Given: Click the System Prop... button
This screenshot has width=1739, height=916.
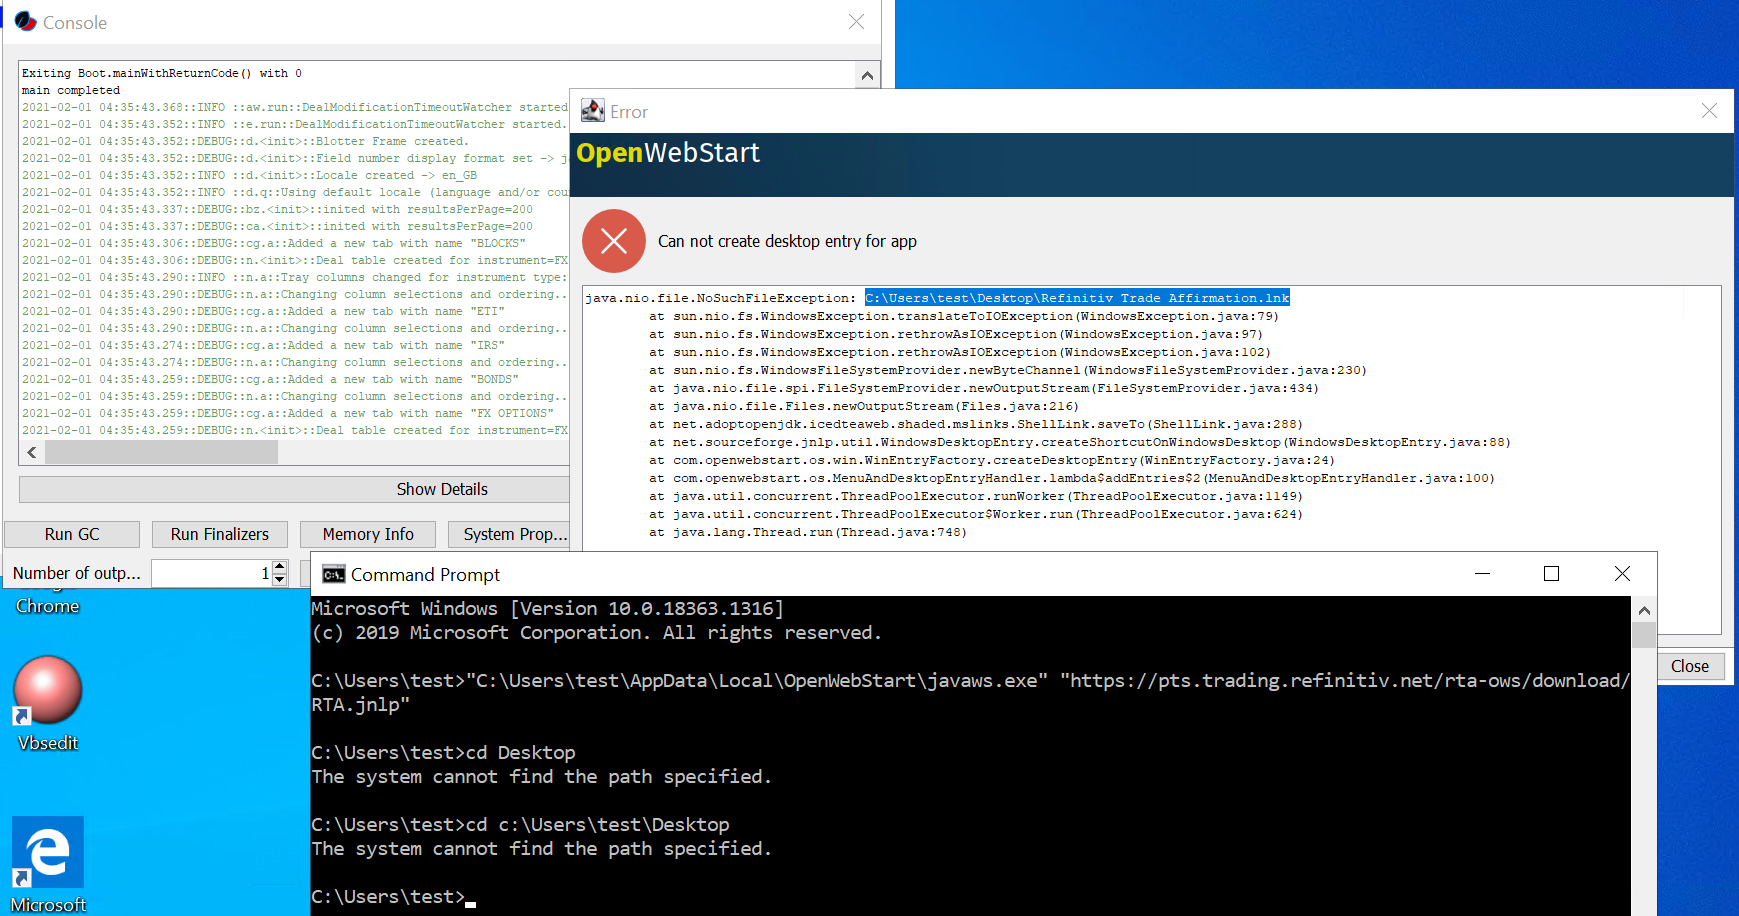Looking at the screenshot, I should tap(511, 533).
